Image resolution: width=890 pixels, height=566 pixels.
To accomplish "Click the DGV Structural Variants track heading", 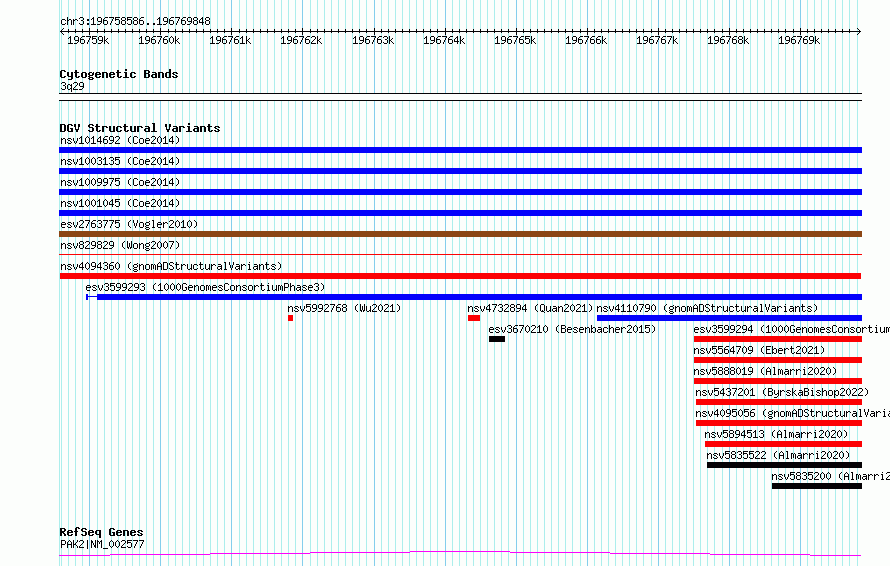I will coord(140,128).
